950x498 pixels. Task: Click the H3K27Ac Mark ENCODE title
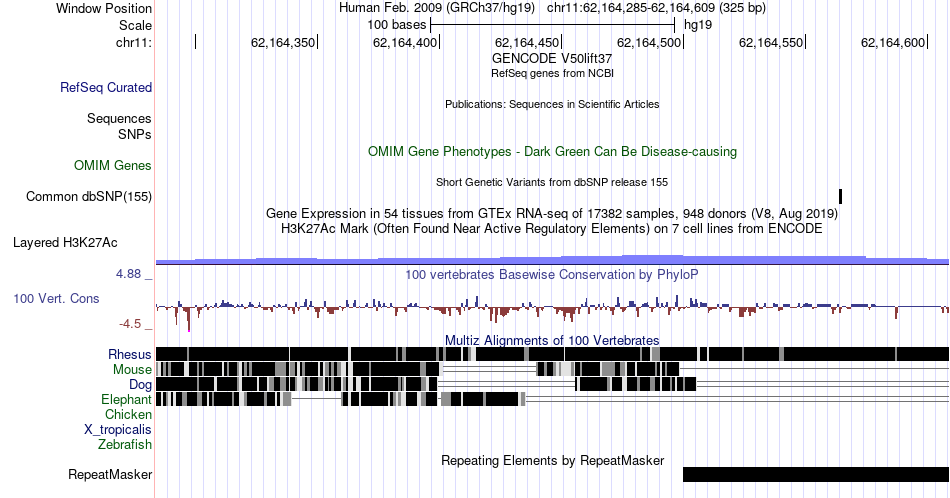552,228
